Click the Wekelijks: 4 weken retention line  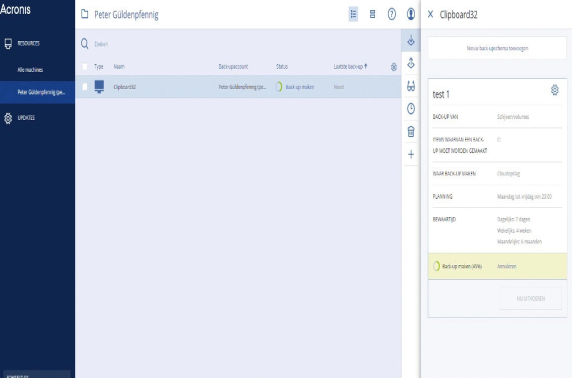514,231
